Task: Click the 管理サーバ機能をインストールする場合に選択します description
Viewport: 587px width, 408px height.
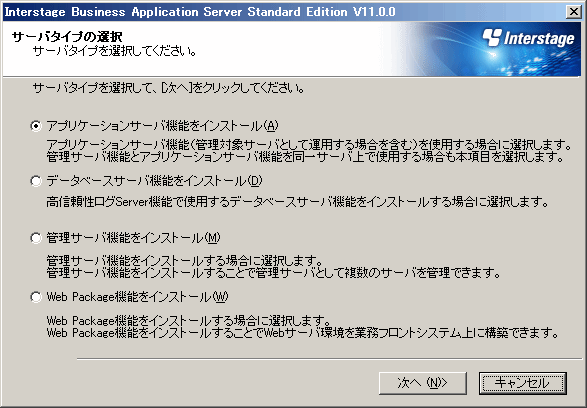Action: [185, 260]
